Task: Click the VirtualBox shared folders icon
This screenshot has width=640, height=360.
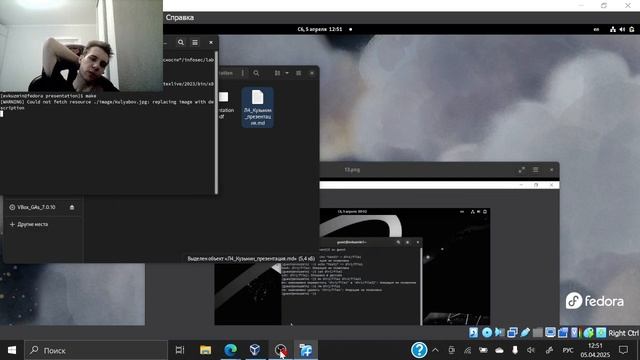Action: 538,333
